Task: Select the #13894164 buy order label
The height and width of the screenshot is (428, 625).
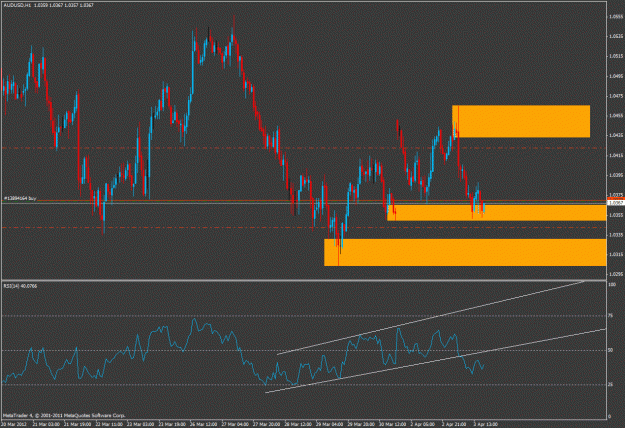Action: [x=20, y=198]
